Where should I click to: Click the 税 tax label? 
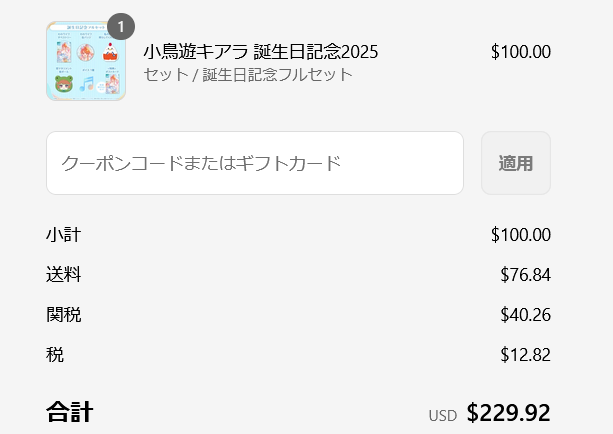[54, 355]
